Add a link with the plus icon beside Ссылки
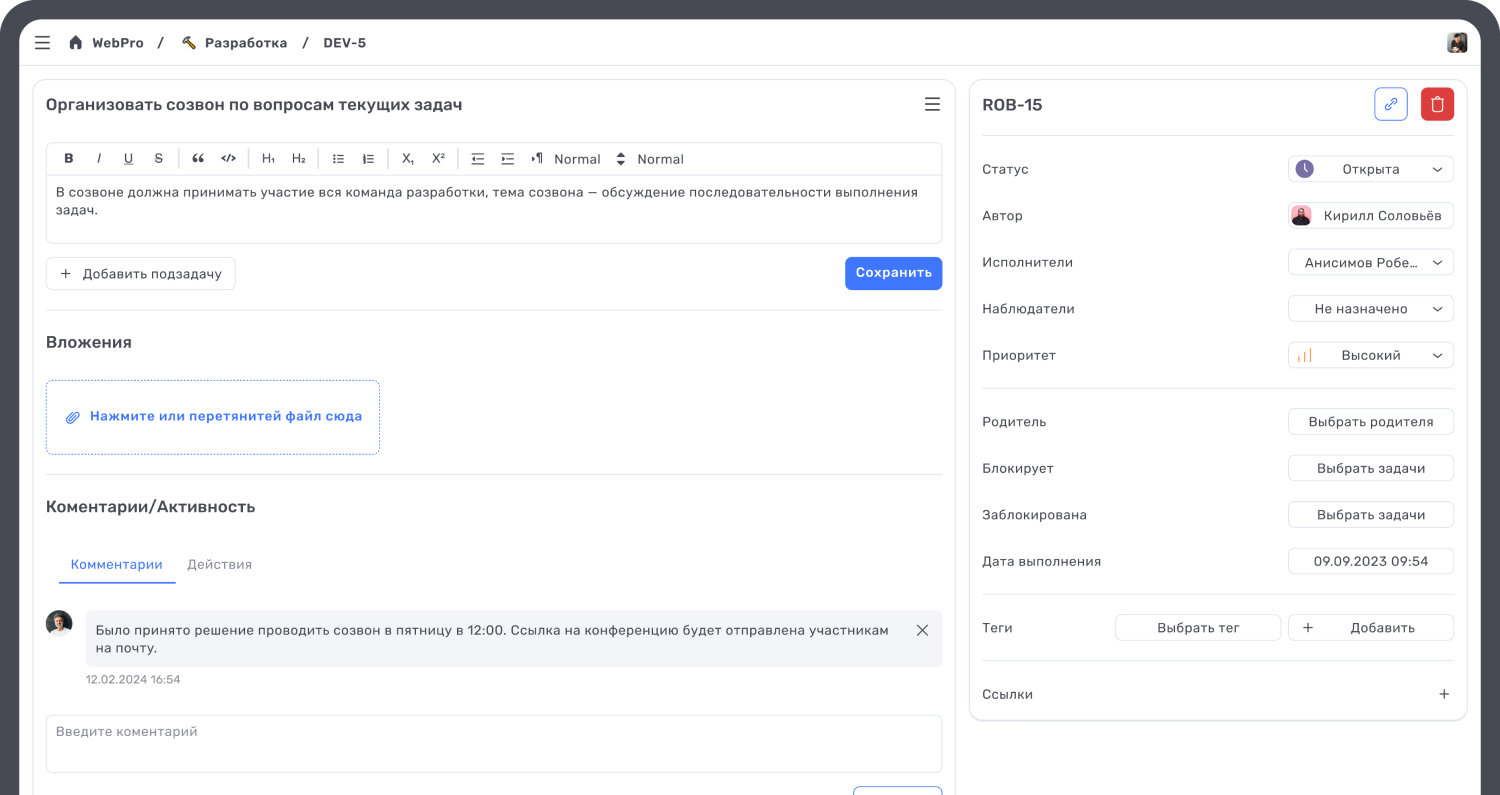 tap(1444, 694)
